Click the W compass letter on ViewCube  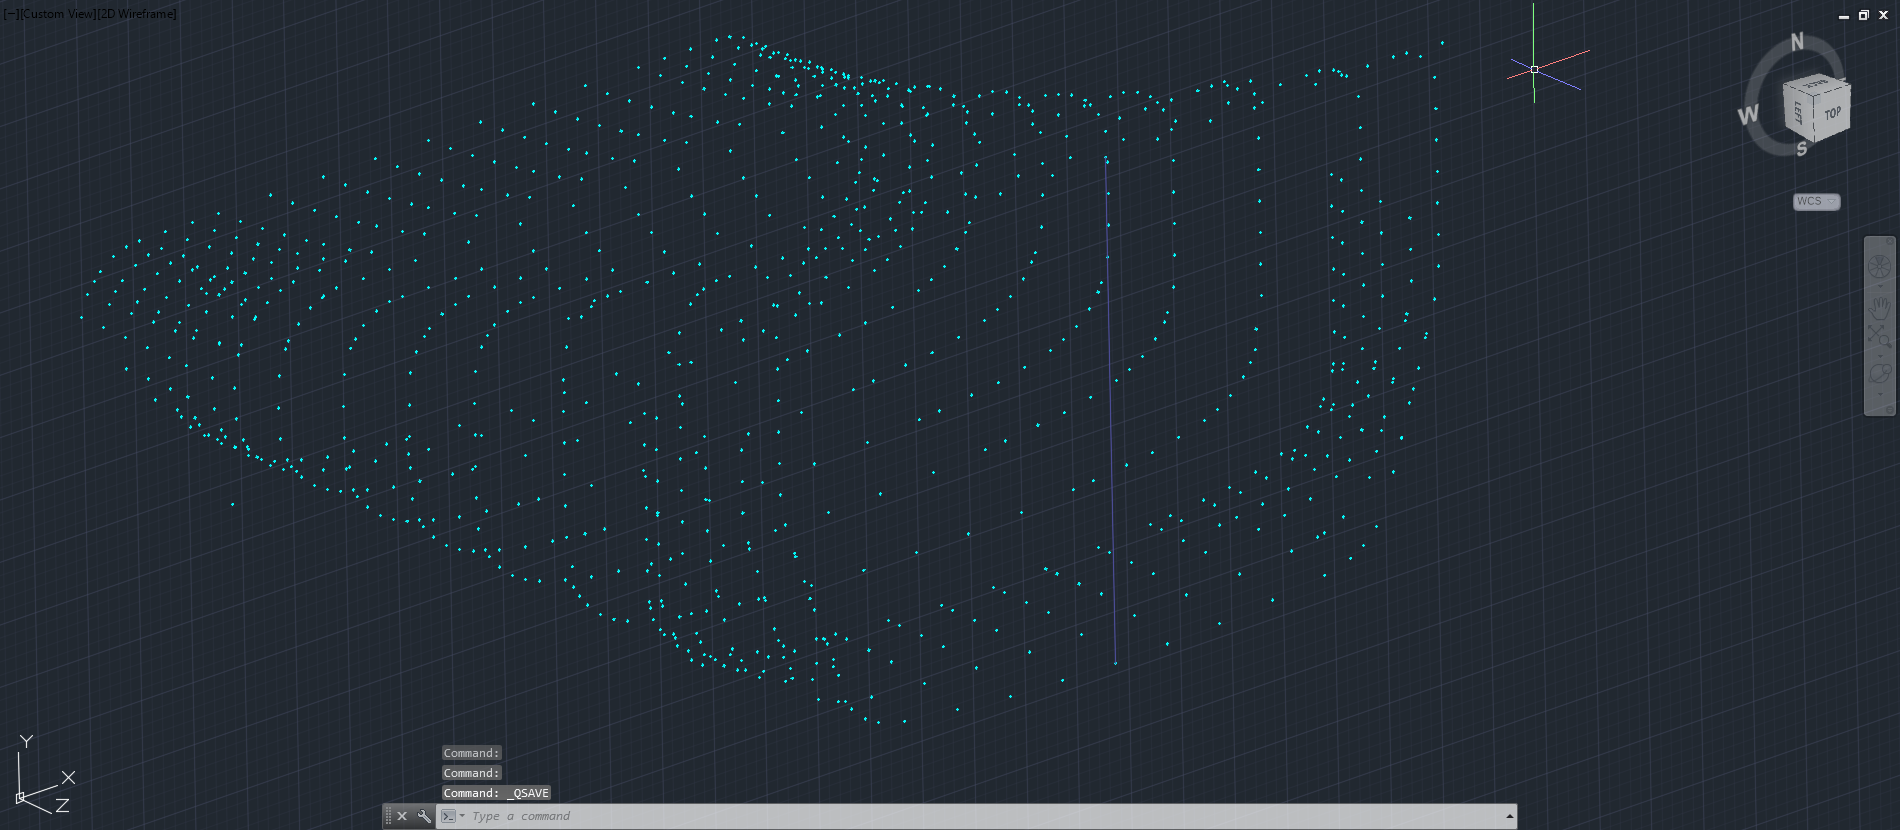click(1748, 115)
